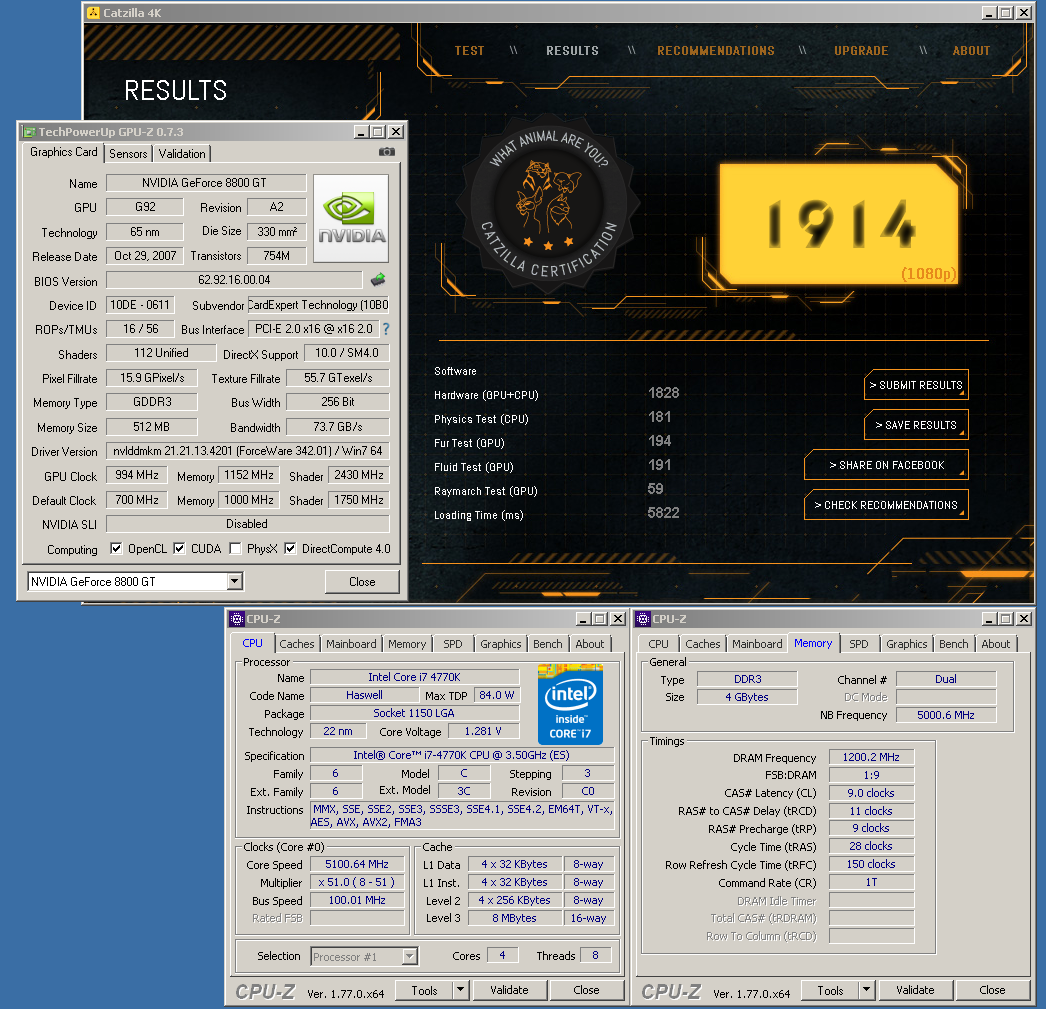Open the GPU selector dropdown in GPU-Z
This screenshot has height=1009, width=1046.
[x=234, y=582]
